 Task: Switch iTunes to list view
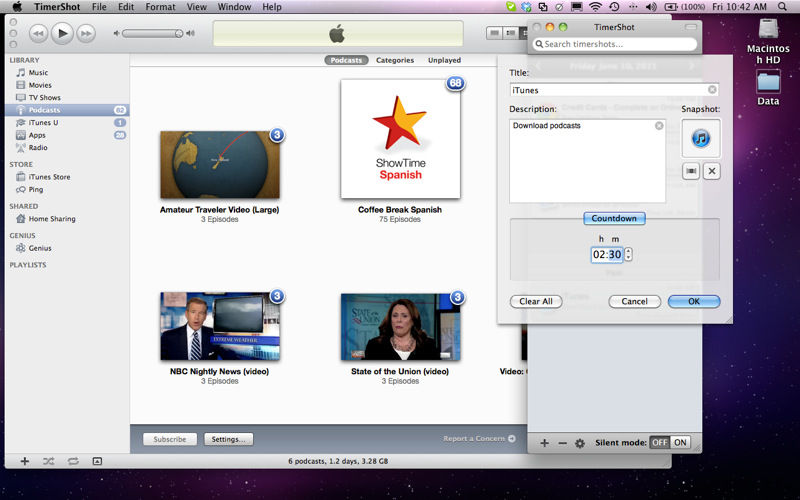click(494, 33)
